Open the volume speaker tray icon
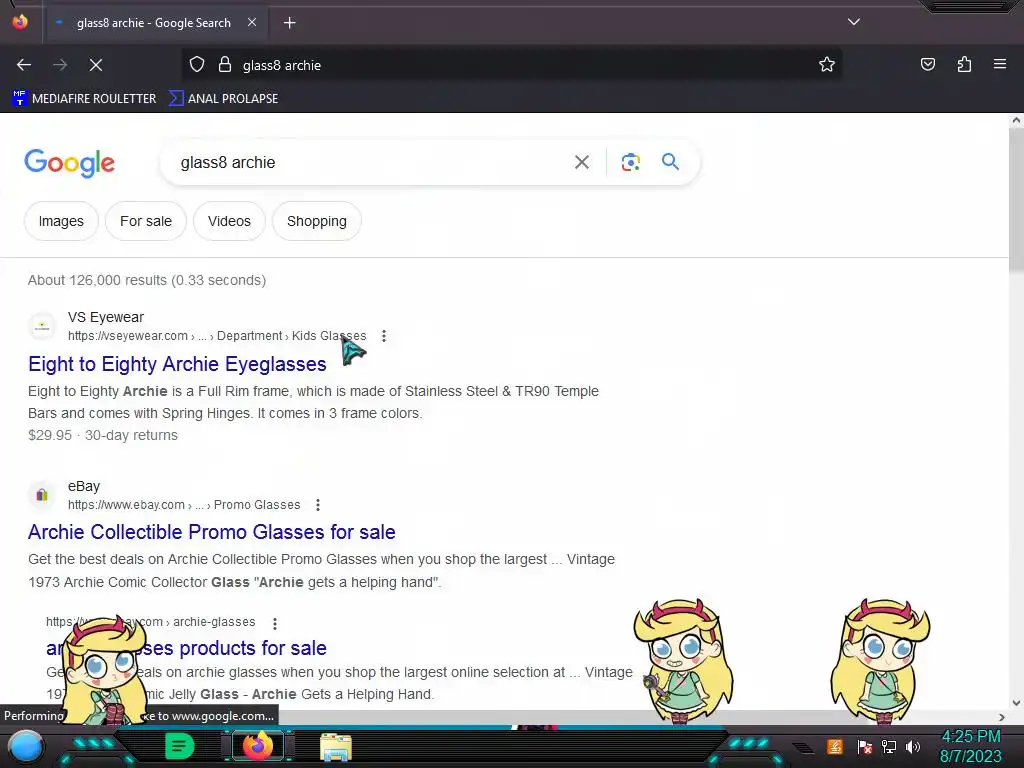The image size is (1024, 768). click(x=913, y=746)
